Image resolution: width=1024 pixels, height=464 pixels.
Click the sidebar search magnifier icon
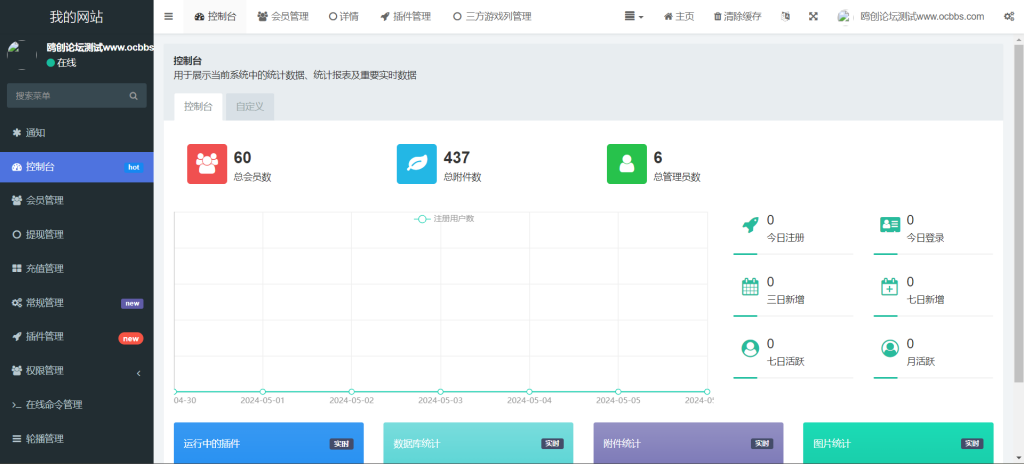point(134,95)
